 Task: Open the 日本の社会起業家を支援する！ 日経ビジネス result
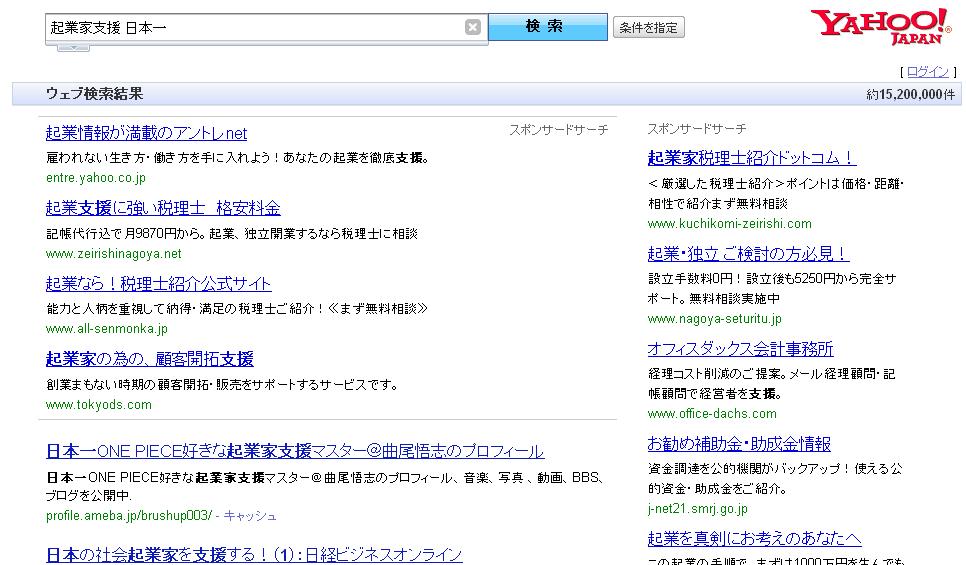click(x=254, y=555)
